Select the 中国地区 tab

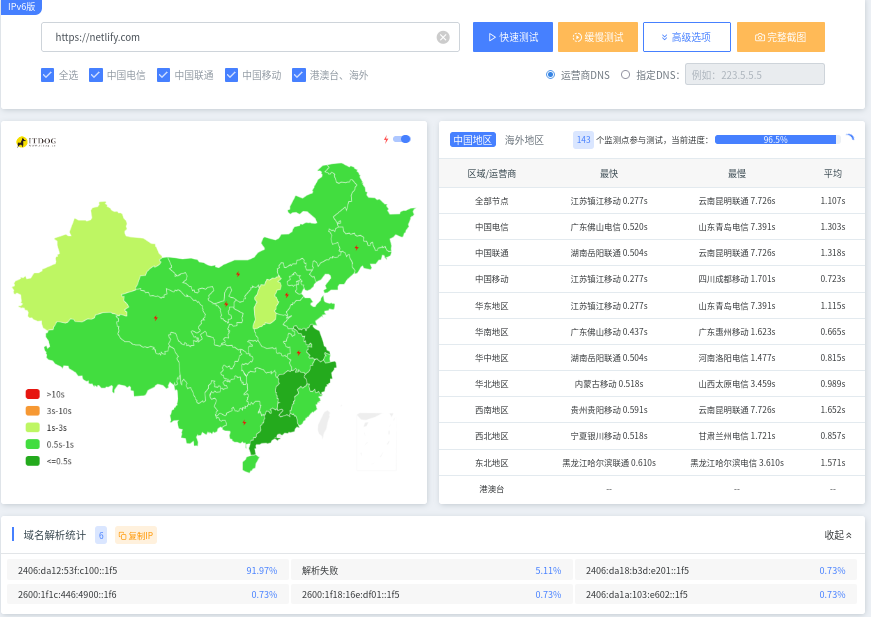[472, 140]
